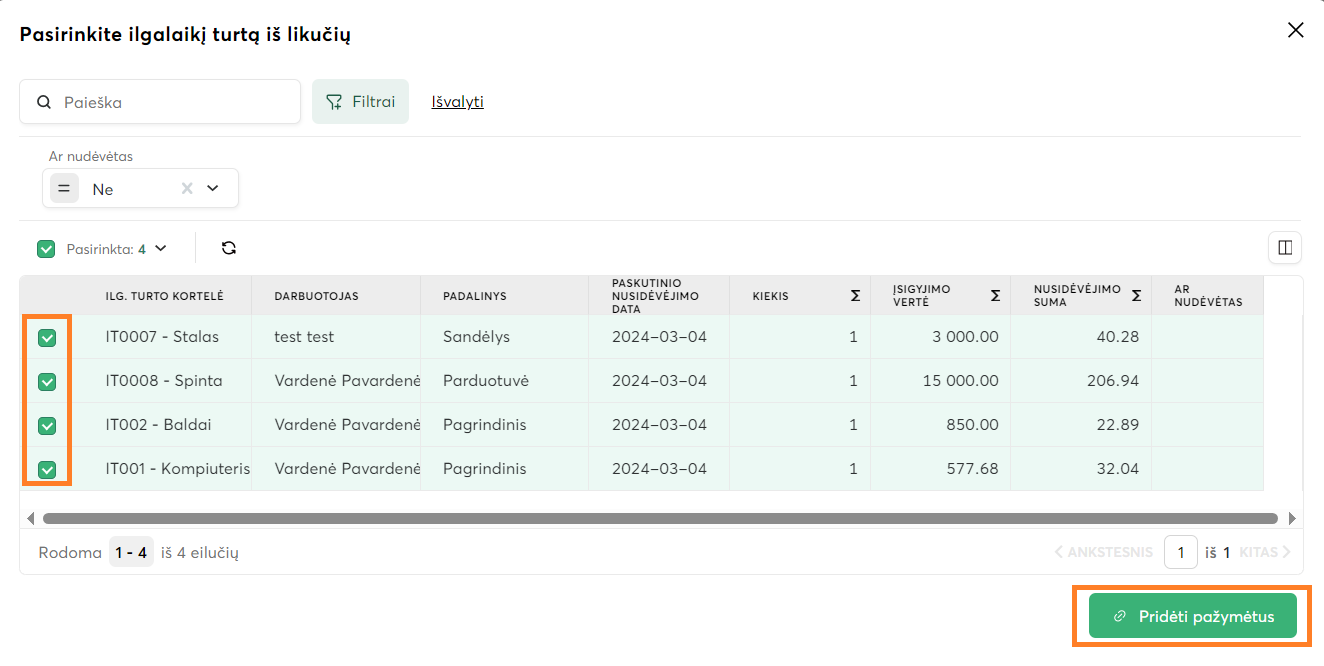Click the refresh table icon
The width and height of the screenshot is (1324, 666).
tap(229, 248)
